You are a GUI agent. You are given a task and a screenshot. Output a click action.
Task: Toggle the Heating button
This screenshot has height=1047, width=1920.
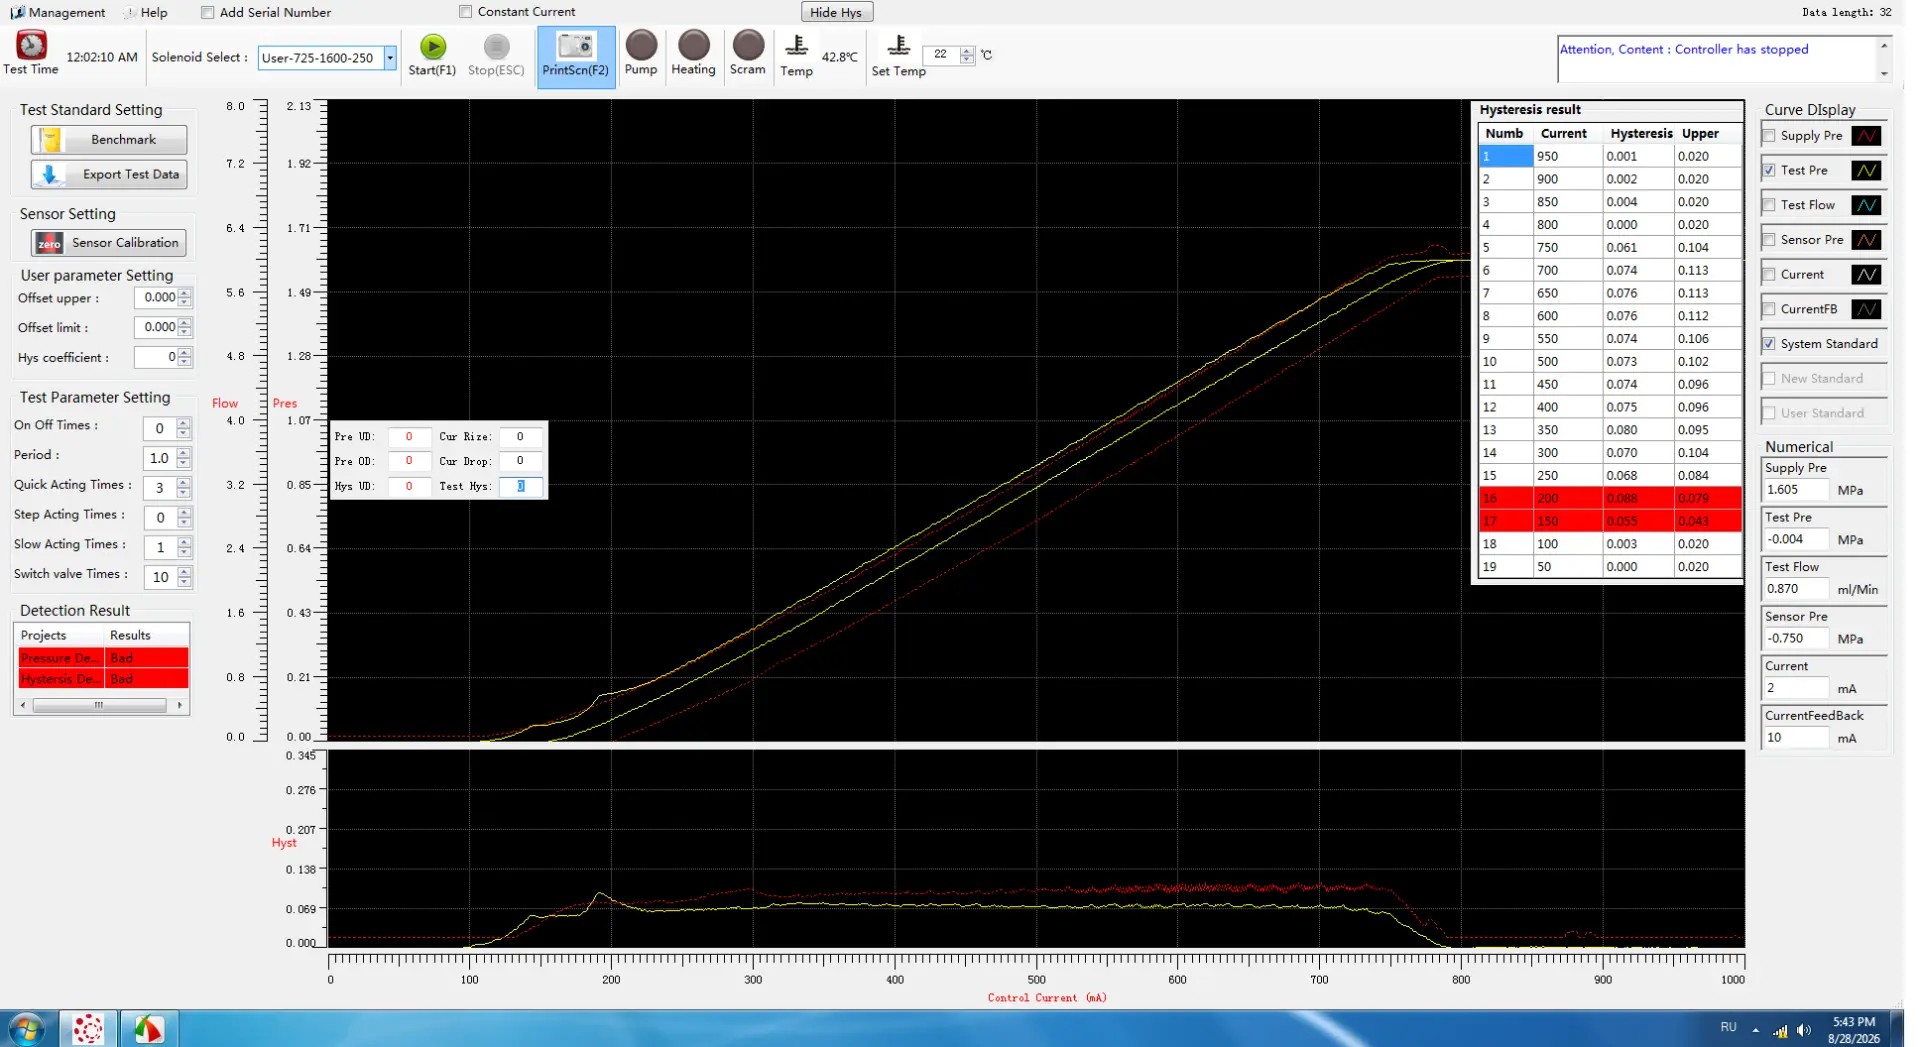click(x=693, y=46)
